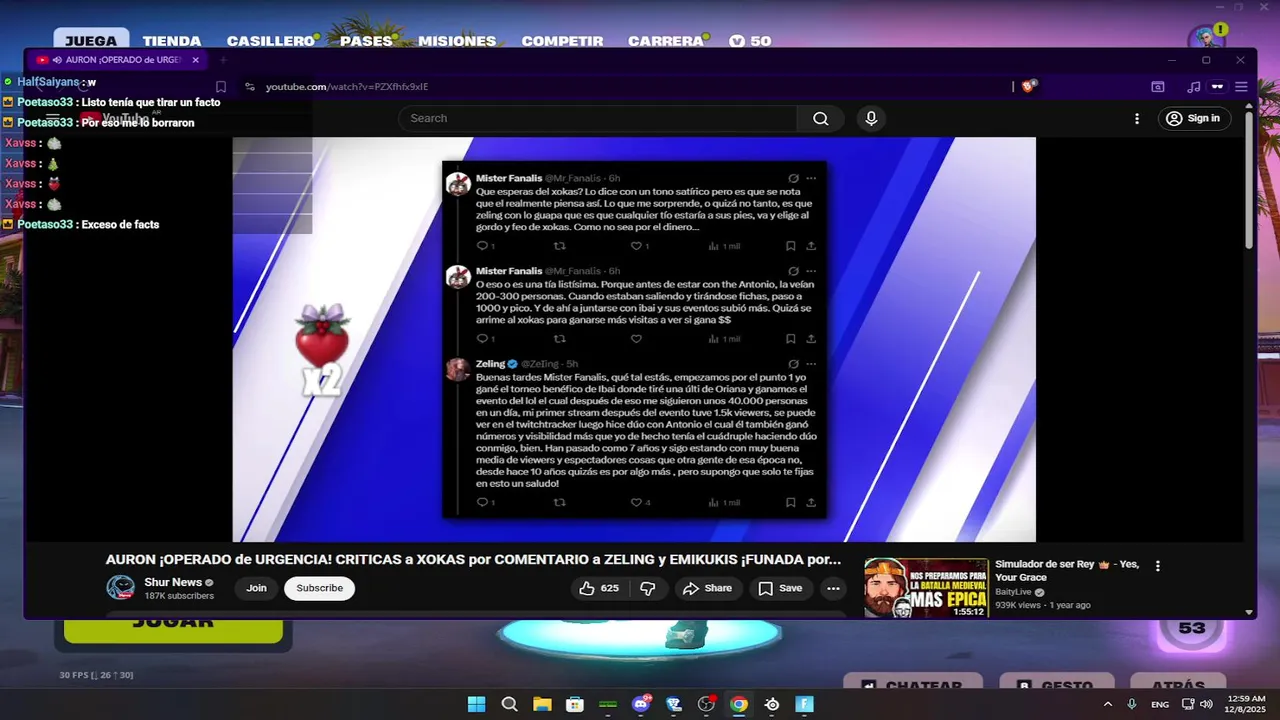Click the scrollbar down arrow
Screen dimensions: 1280x720
(x=1249, y=612)
